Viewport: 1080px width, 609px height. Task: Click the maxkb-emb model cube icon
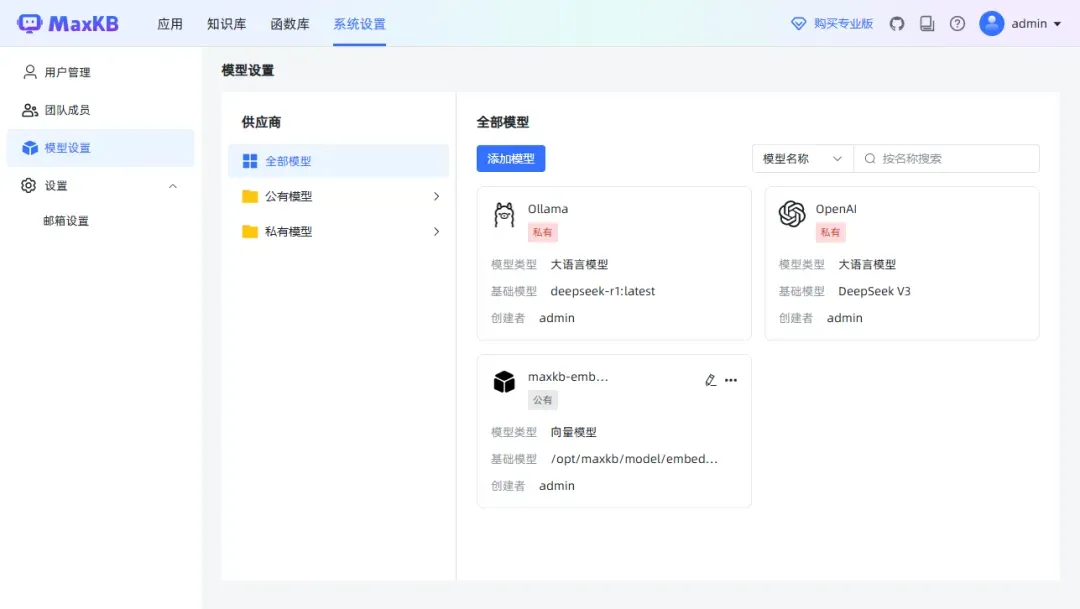(504, 382)
